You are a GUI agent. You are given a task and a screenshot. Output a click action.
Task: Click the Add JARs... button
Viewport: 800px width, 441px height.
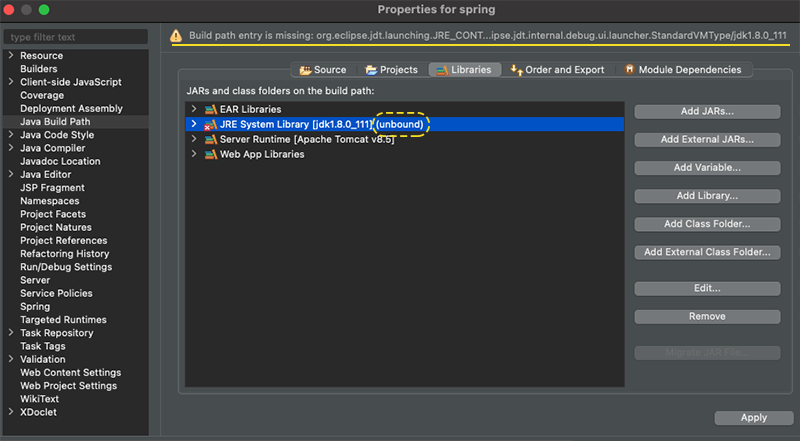[x=707, y=111]
